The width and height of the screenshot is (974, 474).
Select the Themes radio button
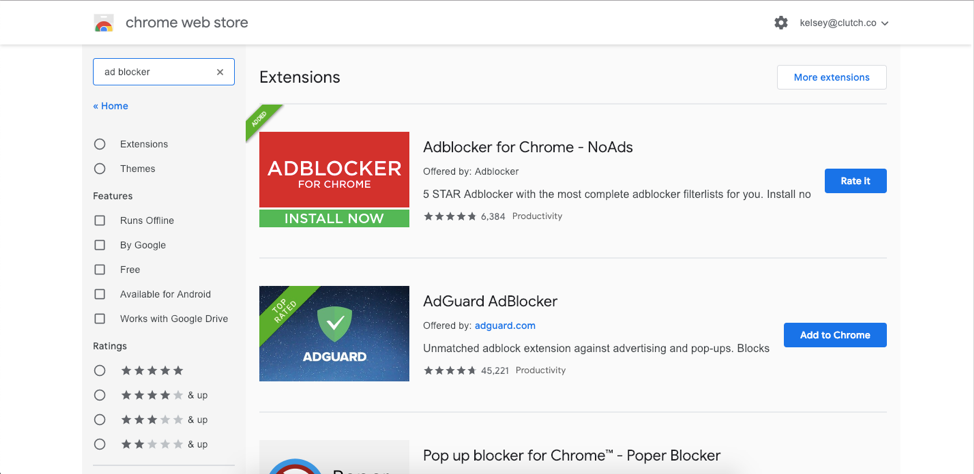click(99, 169)
